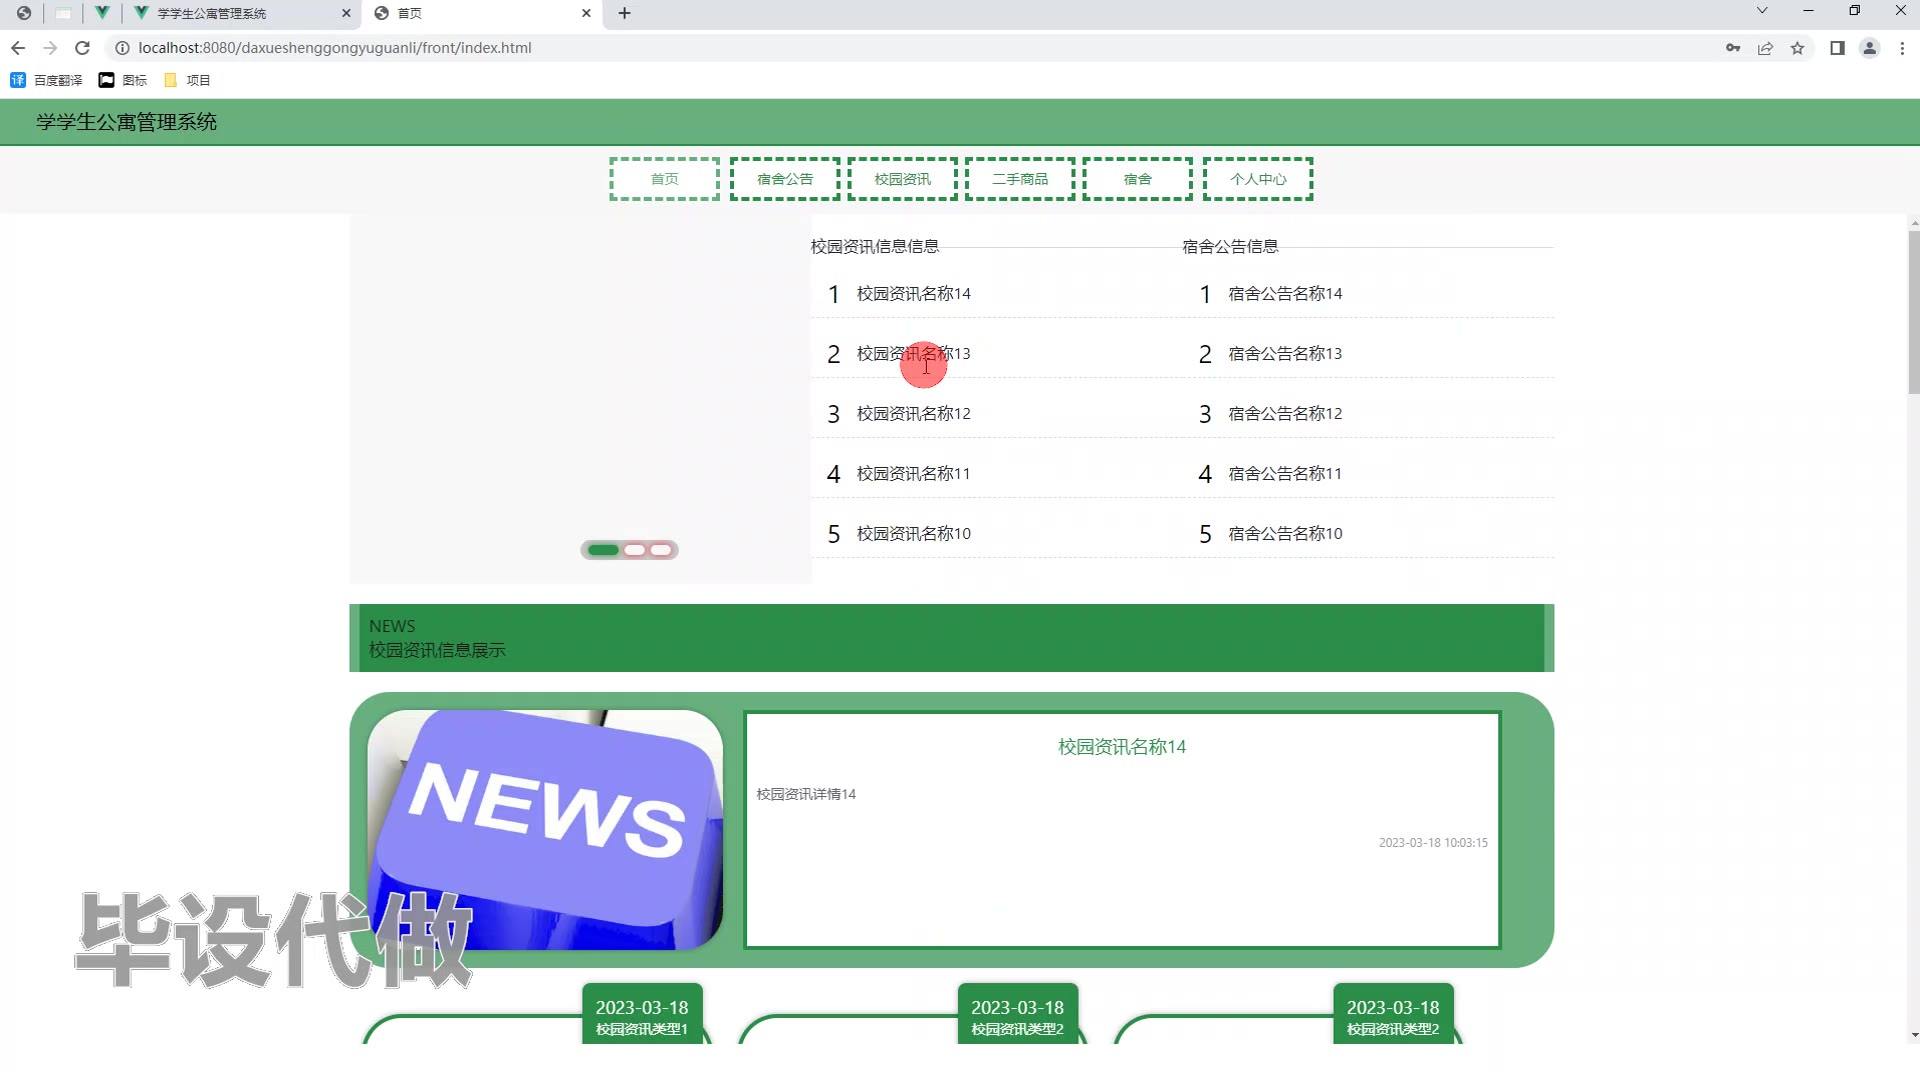Switch to the 首页 browser tab
Viewport: 1920px width, 1072px height.
pos(484,13)
